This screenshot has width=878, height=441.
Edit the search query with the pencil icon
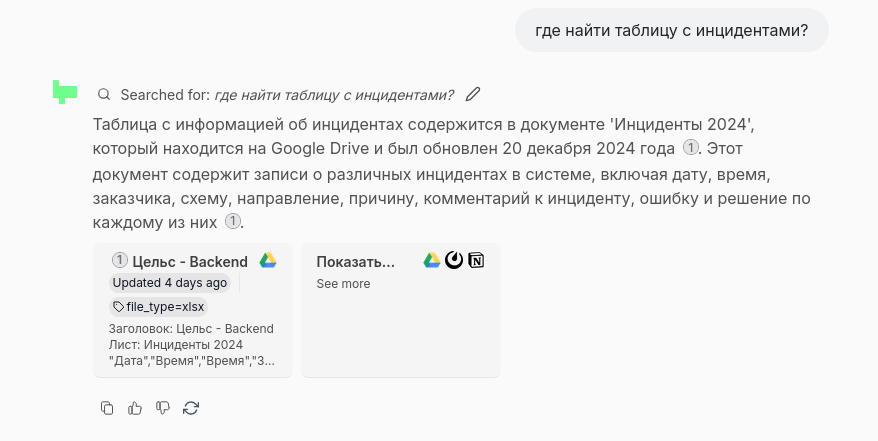point(473,94)
